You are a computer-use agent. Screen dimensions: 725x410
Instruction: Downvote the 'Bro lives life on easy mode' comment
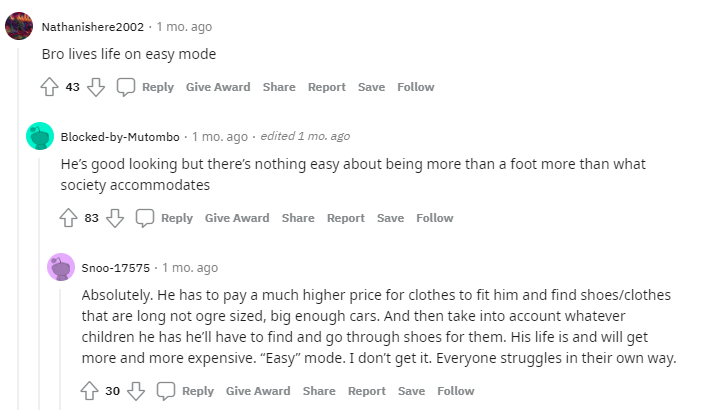[96, 87]
